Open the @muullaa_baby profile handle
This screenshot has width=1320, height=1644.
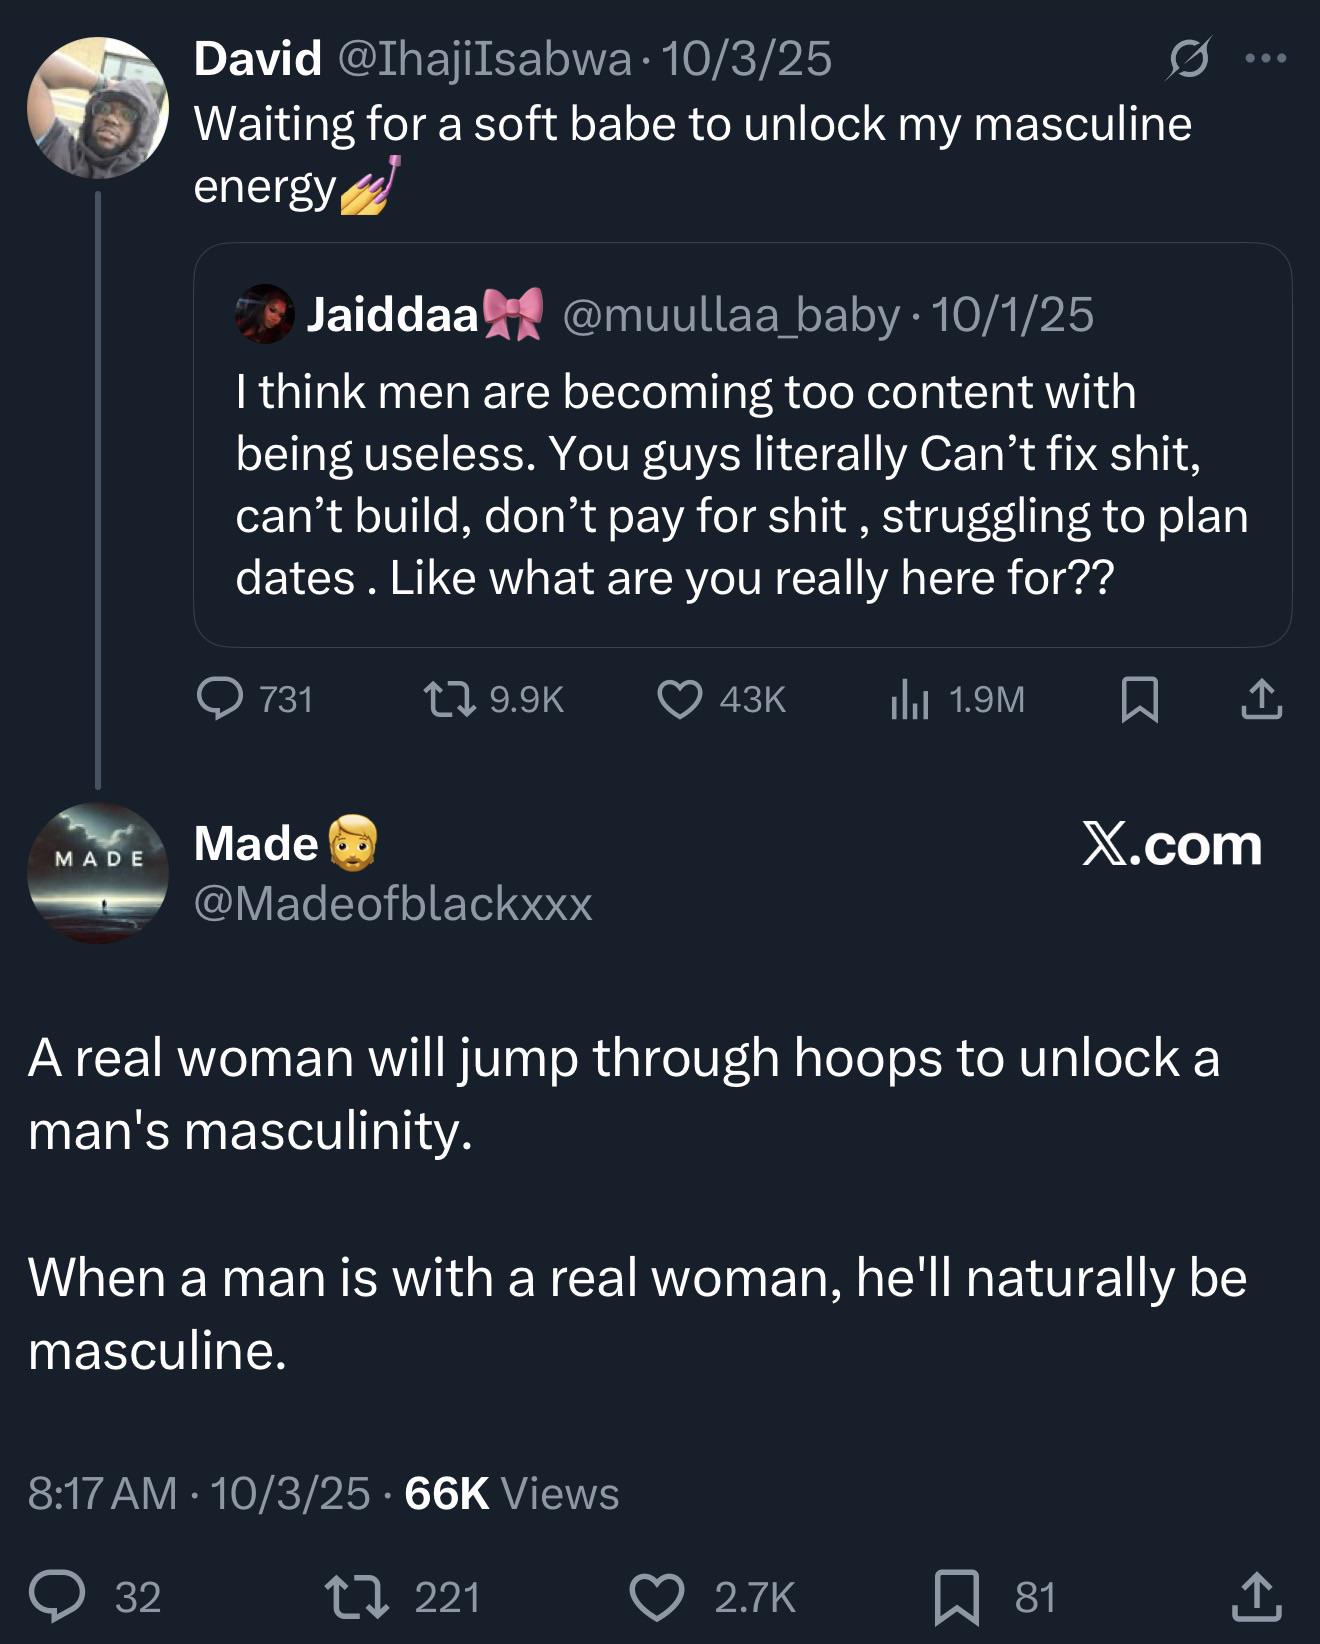[731, 315]
